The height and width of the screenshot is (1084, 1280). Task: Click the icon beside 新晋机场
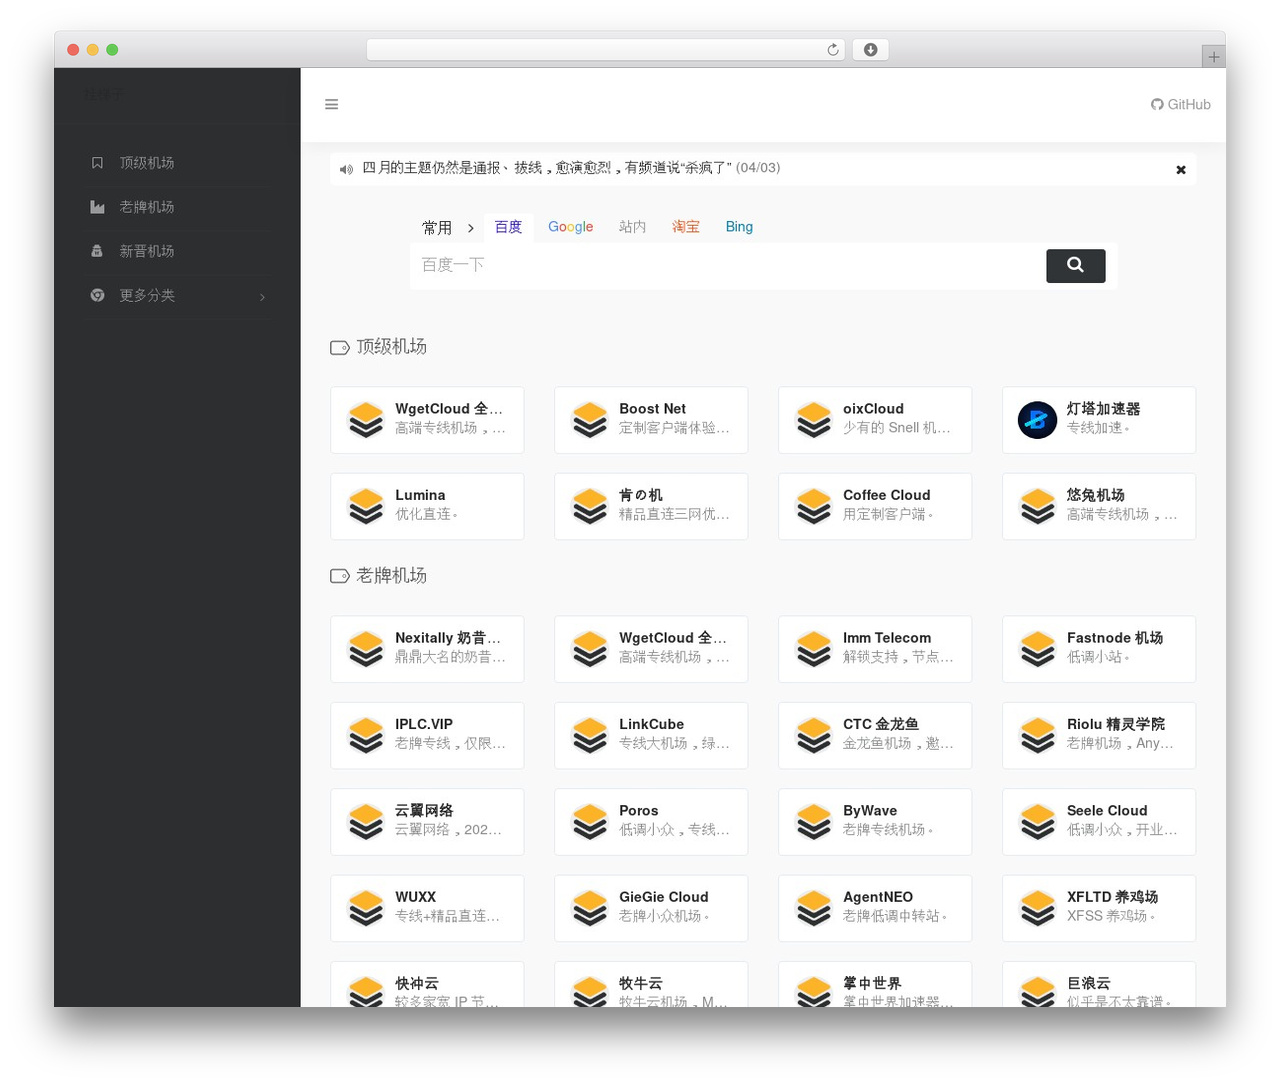[97, 251]
